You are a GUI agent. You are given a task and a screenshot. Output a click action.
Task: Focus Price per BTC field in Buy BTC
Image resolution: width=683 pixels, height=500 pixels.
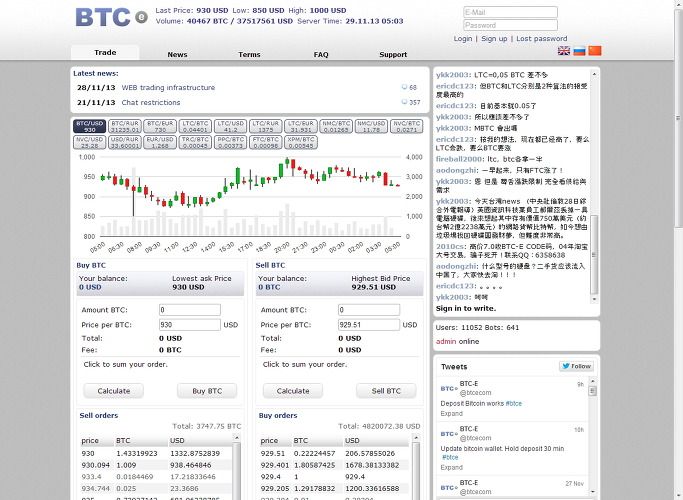(189, 324)
